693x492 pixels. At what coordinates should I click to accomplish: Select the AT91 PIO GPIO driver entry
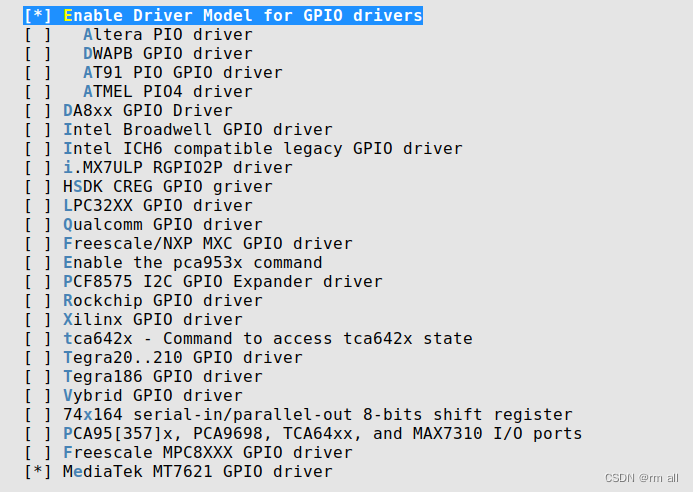[183, 72]
